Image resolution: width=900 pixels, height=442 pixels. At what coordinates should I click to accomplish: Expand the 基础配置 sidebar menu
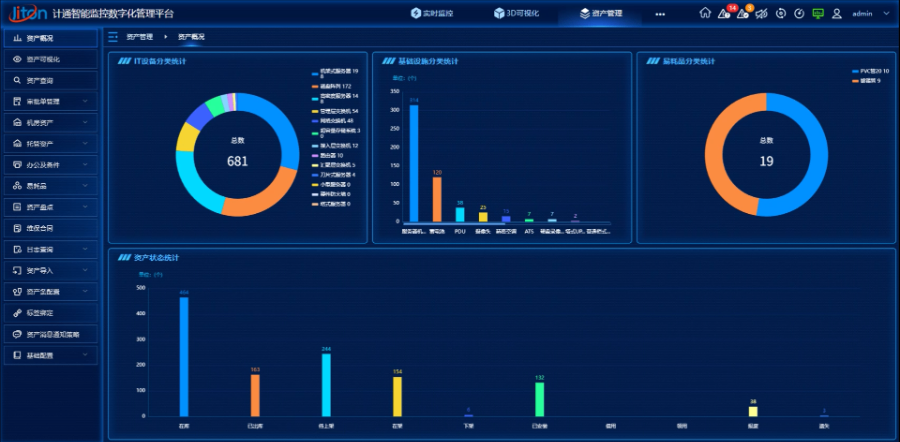tap(50, 355)
